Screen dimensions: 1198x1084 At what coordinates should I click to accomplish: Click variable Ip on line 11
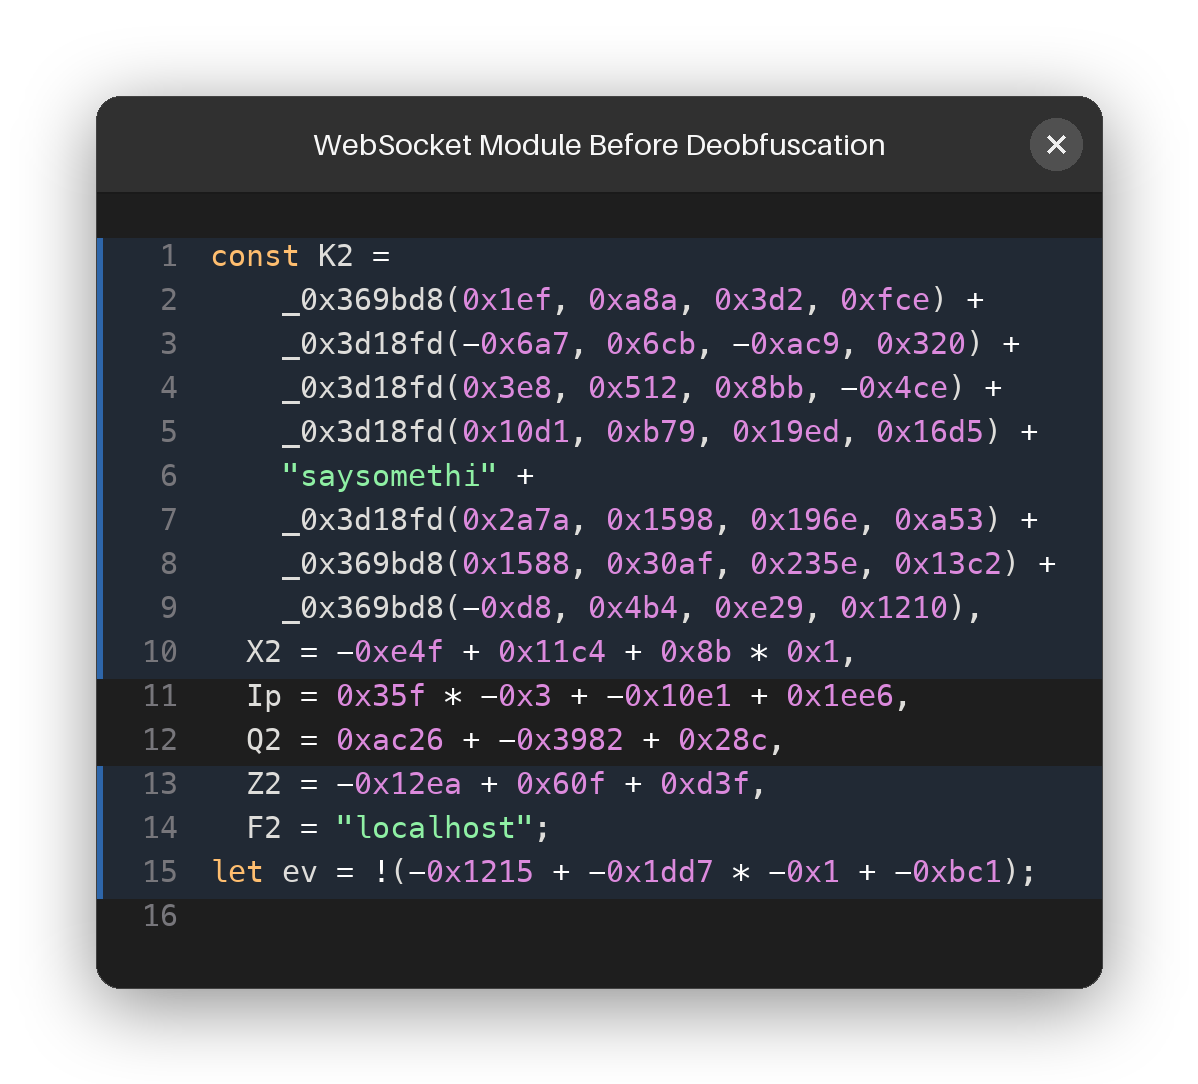[264, 696]
